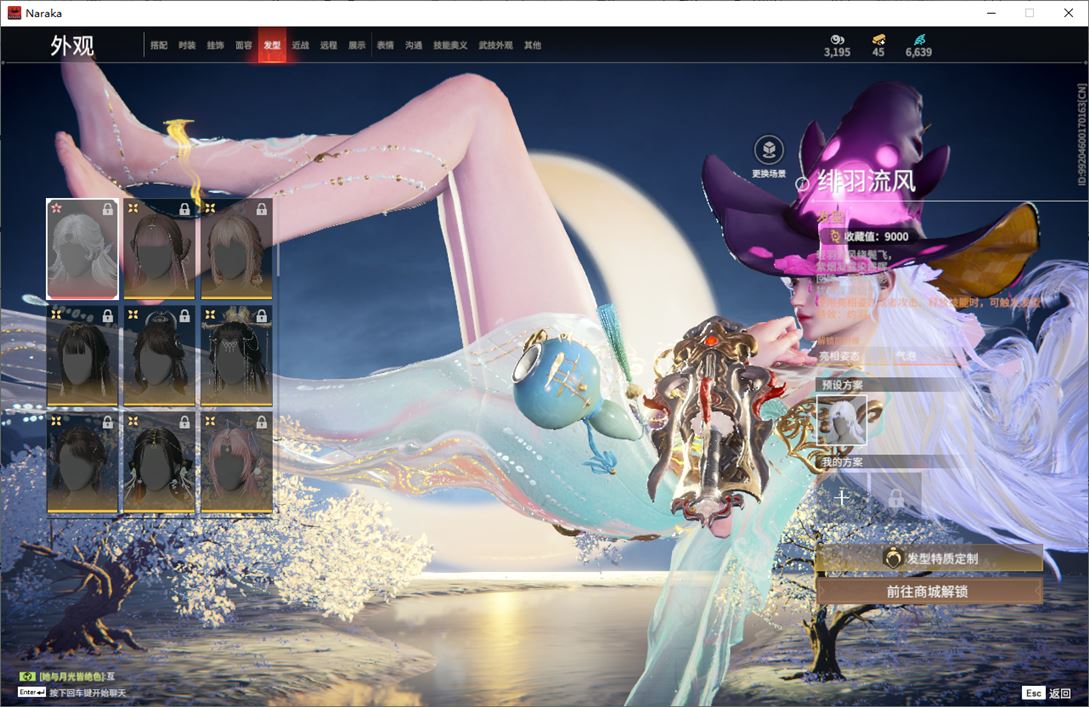Click the silver coin currency icon showing 3,195
The height and width of the screenshot is (707, 1089).
[837, 40]
